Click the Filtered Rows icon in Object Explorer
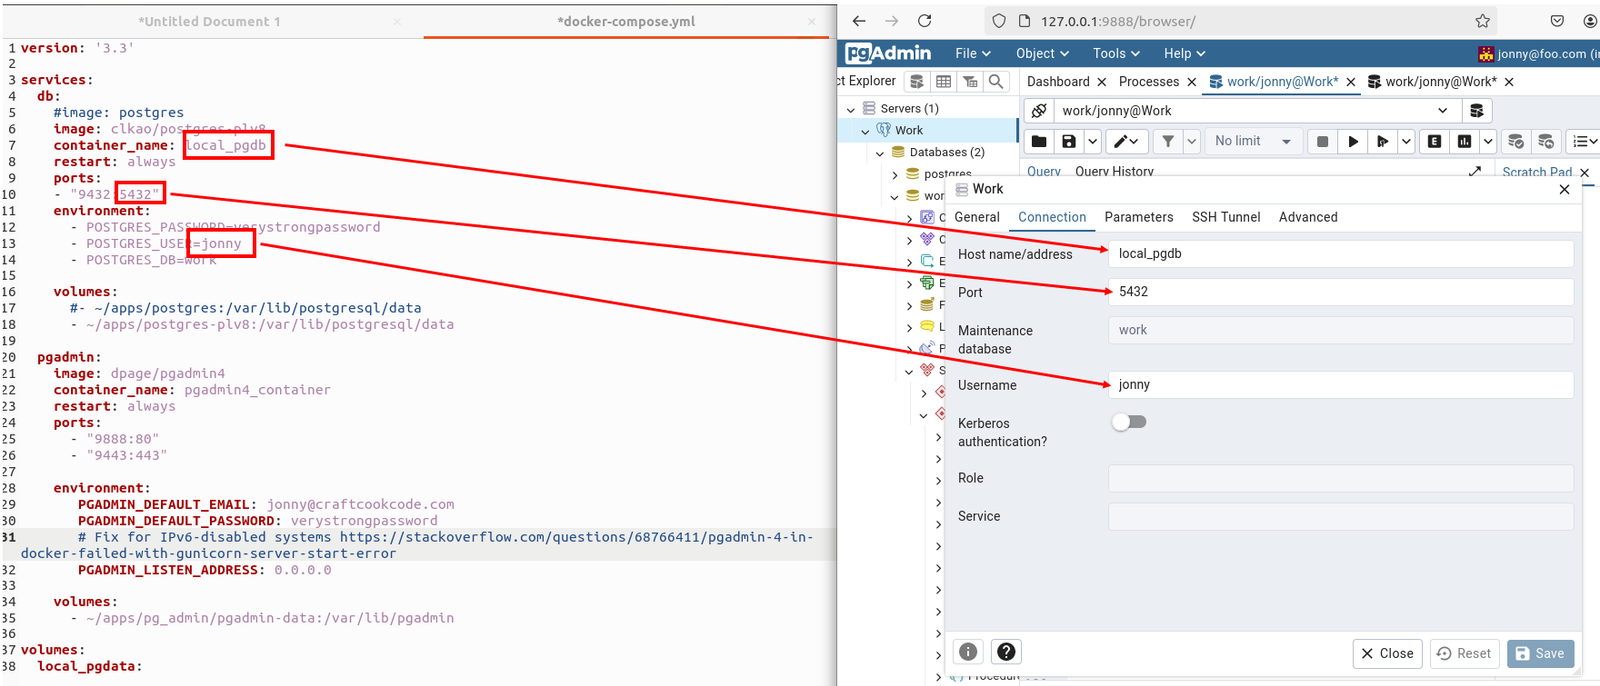This screenshot has width=1600, height=686. tap(970, 81)
